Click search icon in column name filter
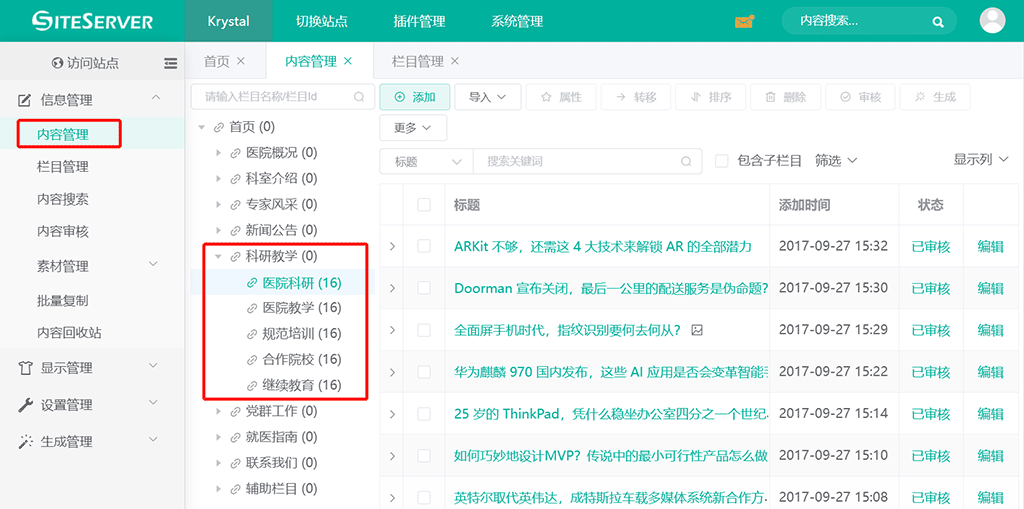Image resolution: width=1024 pixels, height=509 pixels. (x=359, y=97)
